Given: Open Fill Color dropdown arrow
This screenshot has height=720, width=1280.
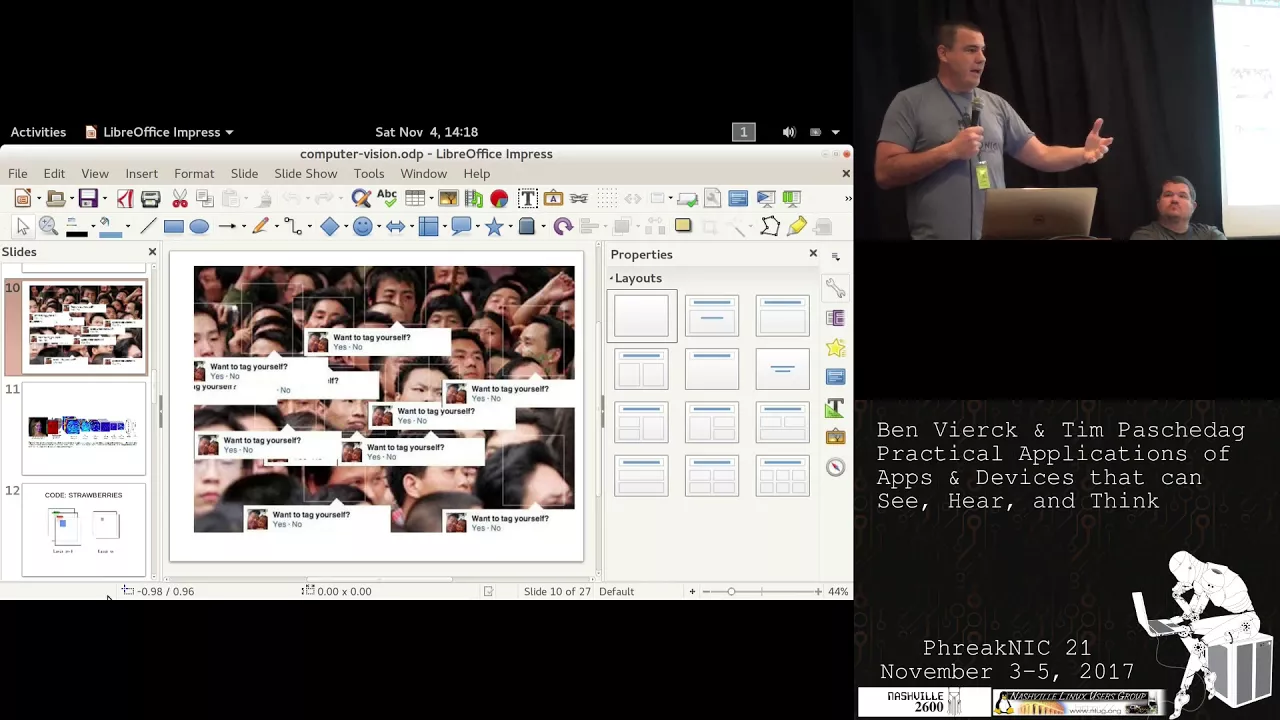Looking at the screenshot, I should point(128,227).
